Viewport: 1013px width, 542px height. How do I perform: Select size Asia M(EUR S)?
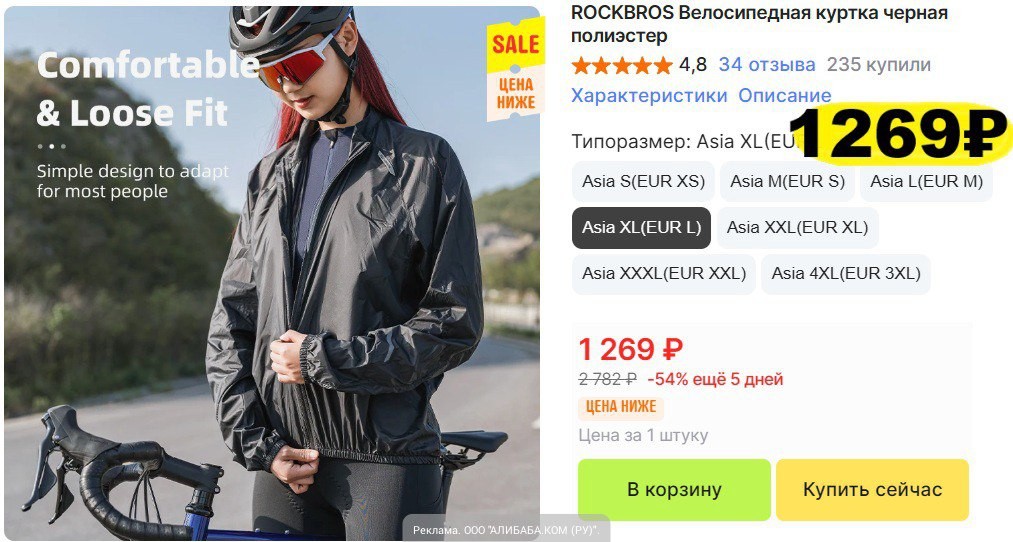pyautogui.click(x=788, y=182)
